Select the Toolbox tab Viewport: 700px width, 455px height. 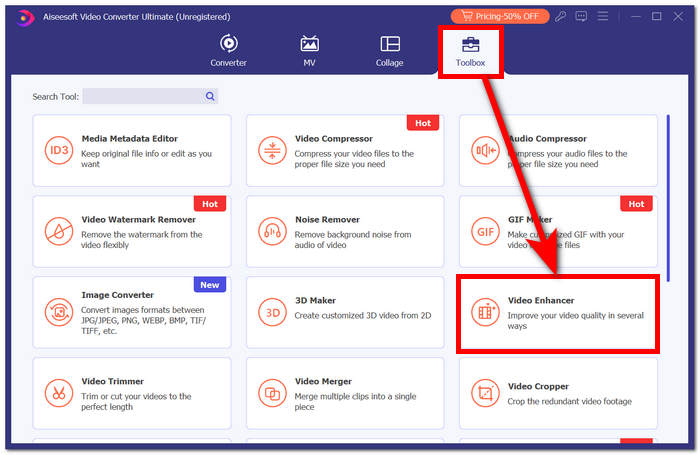click(x=471, y=51)
